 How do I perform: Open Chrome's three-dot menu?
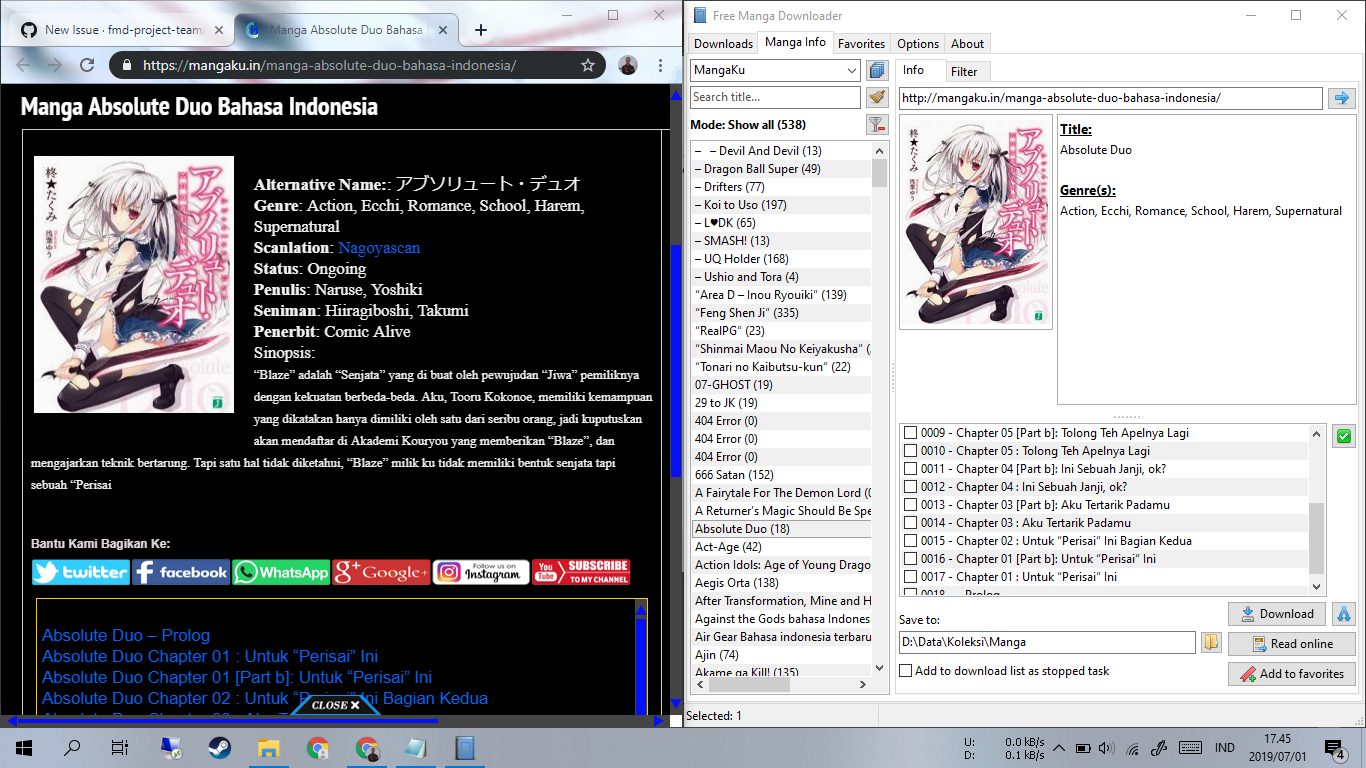pyautogui.click(x=661, y=65)
